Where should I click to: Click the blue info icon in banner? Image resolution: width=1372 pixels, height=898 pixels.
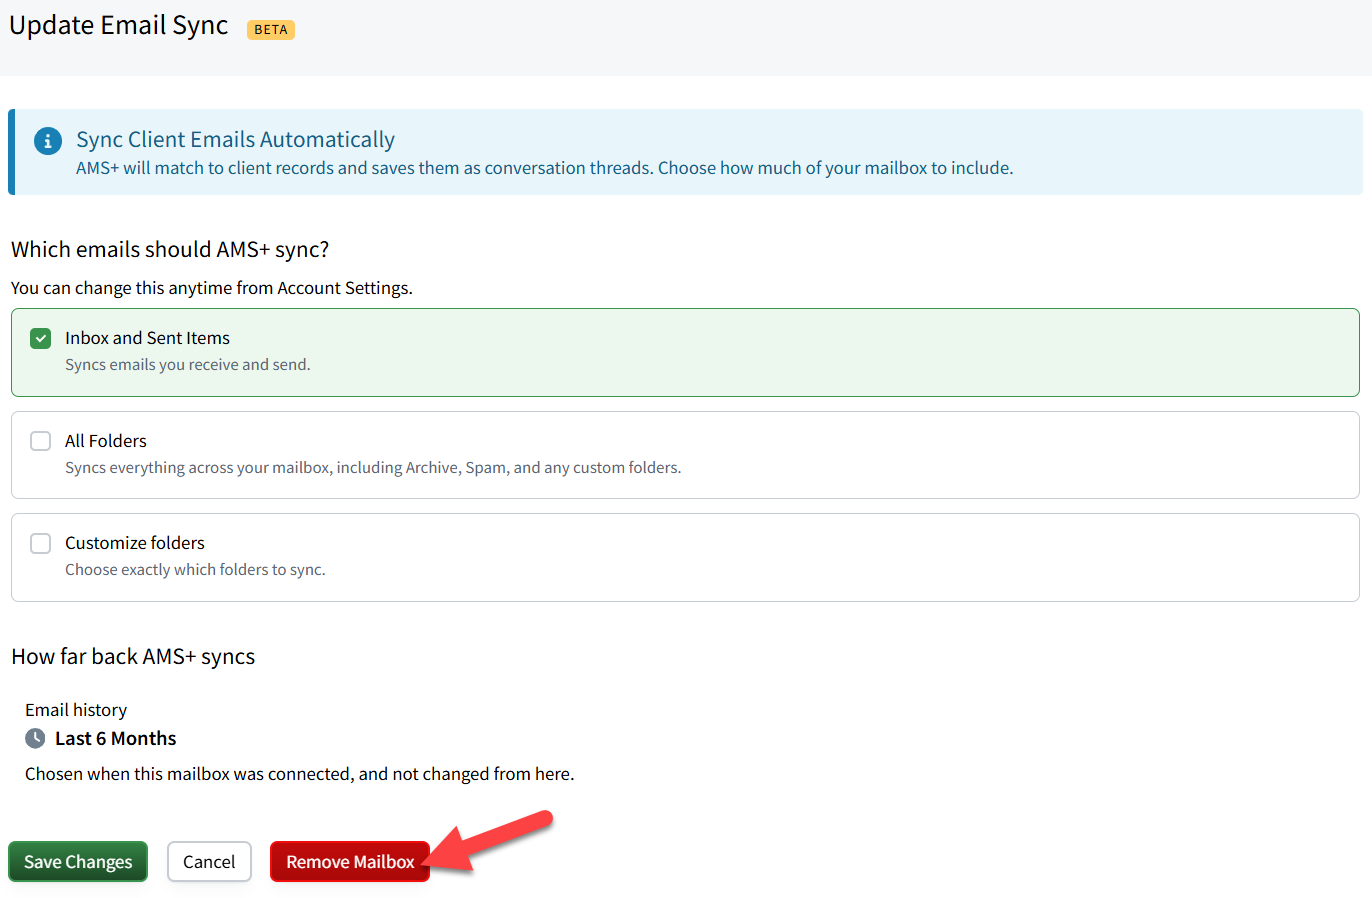(48, 141)
